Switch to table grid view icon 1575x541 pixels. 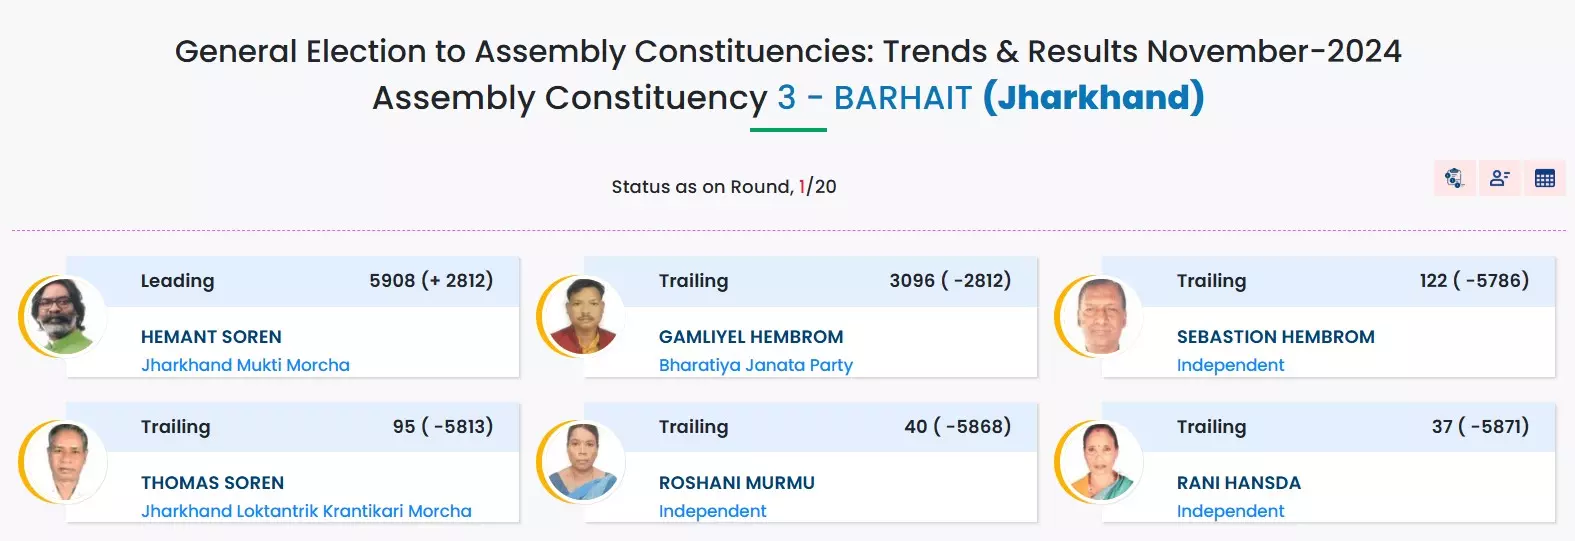tap(1545, 179)
